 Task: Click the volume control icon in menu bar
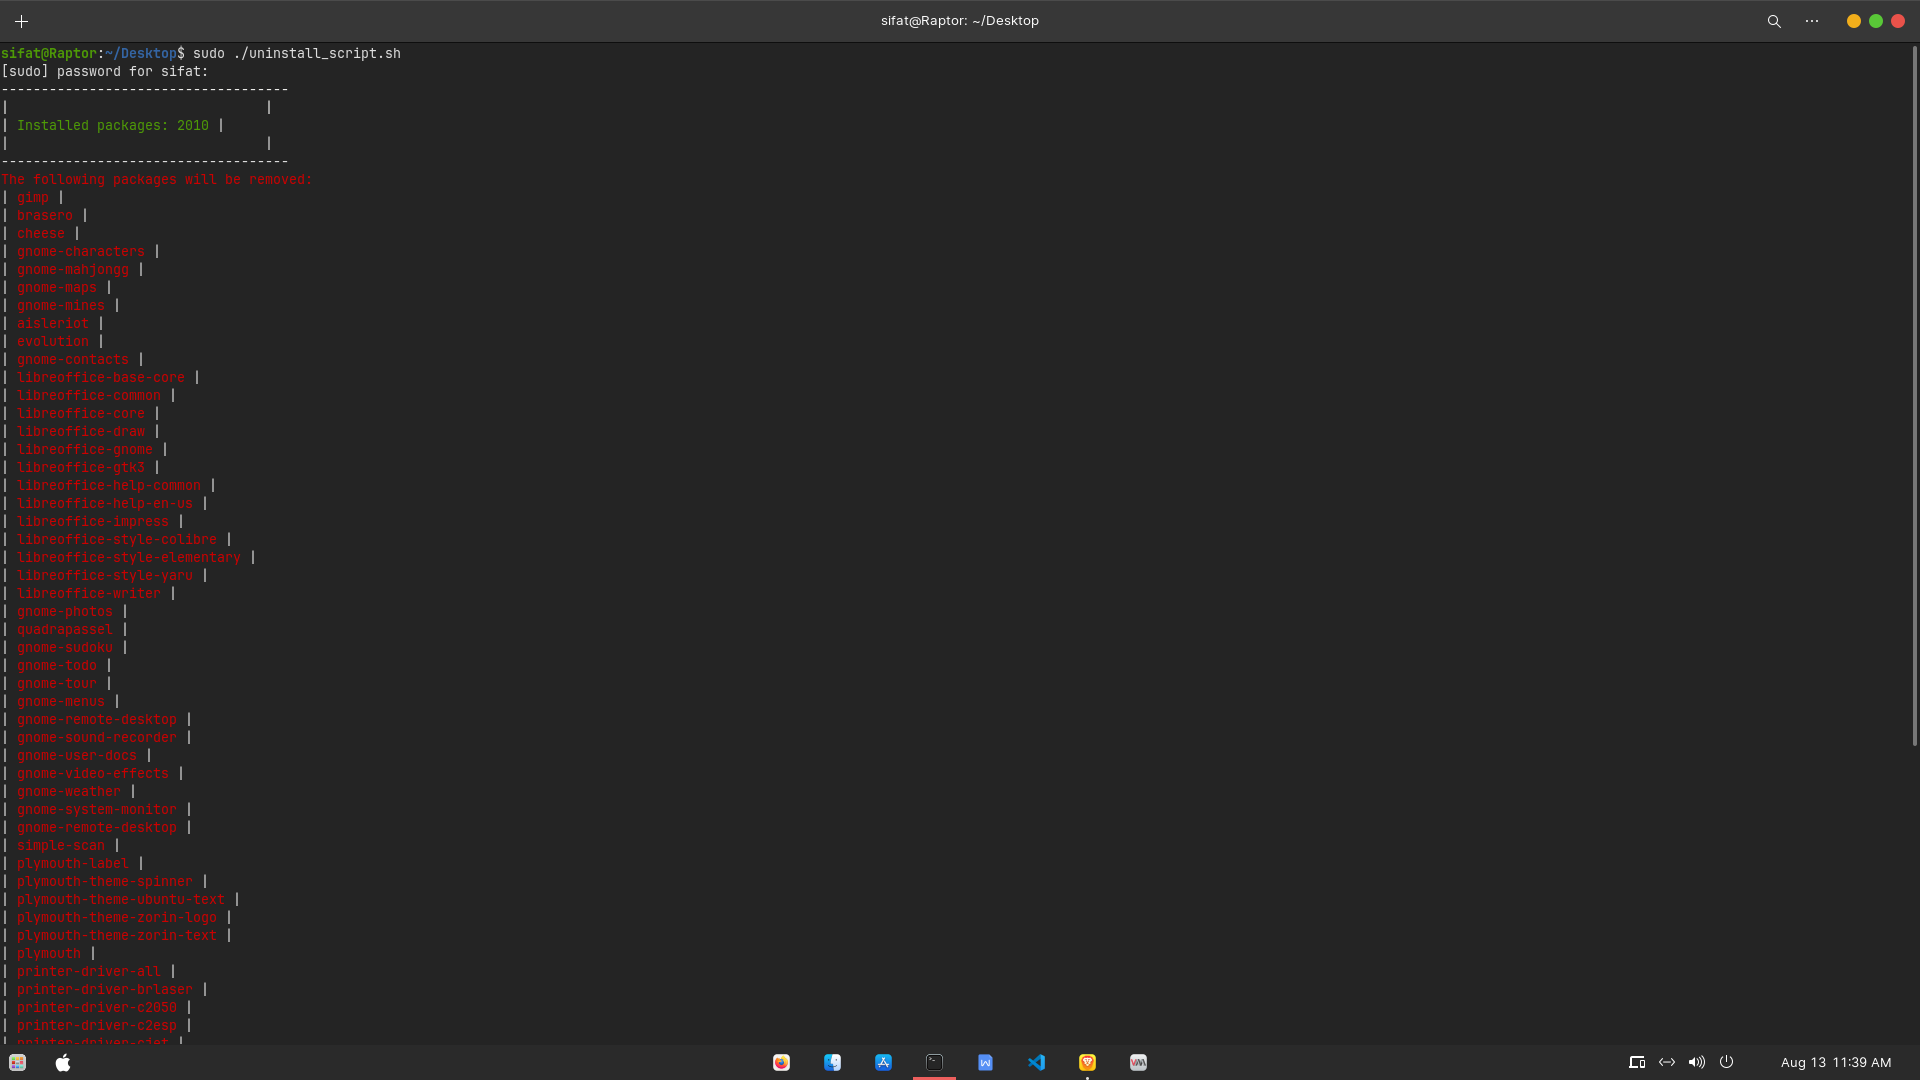1697,1062
